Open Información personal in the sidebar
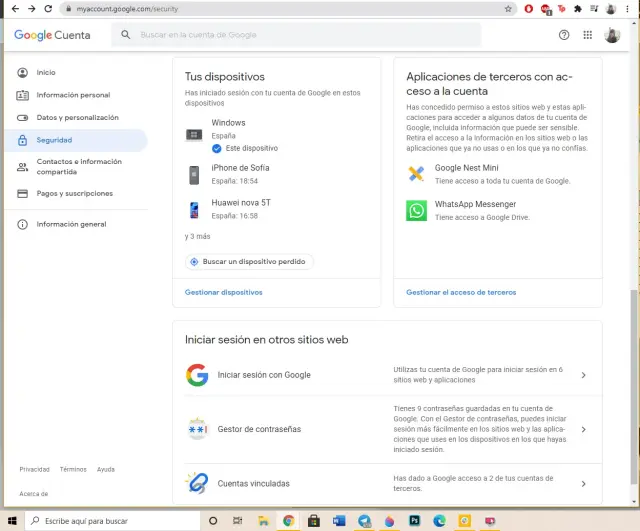This screenshot has width=640, height=531. (73, 95)
